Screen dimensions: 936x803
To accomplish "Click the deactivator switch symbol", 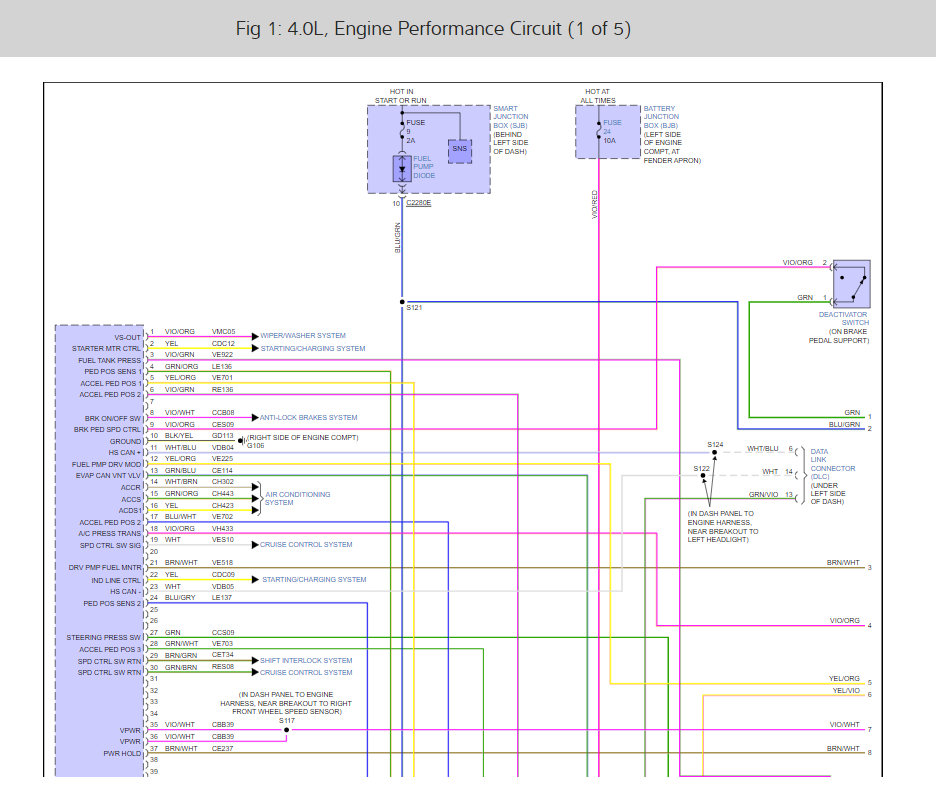I will point(851,284).
